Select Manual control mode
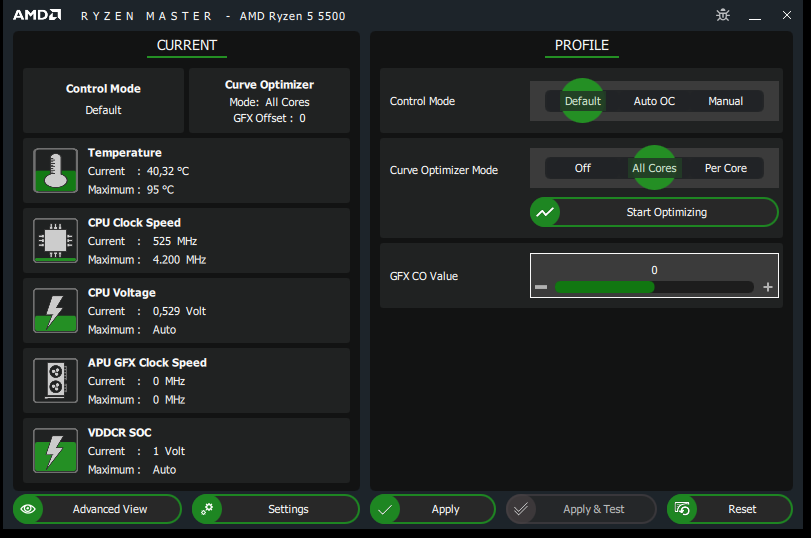Screen dimensions: 811x538 [726, 101]
